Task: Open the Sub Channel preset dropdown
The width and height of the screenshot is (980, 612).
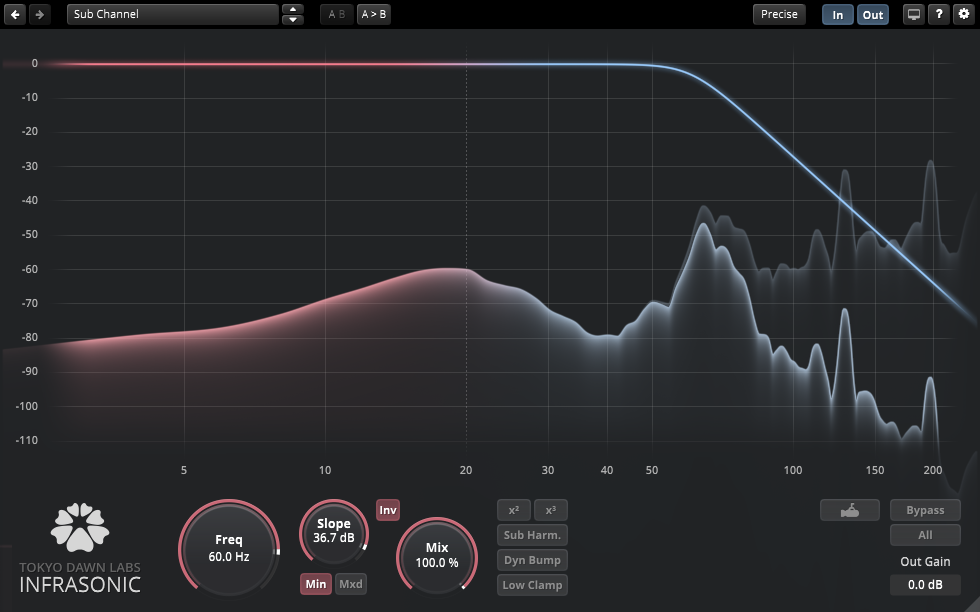Action: [x=172, y=14]
